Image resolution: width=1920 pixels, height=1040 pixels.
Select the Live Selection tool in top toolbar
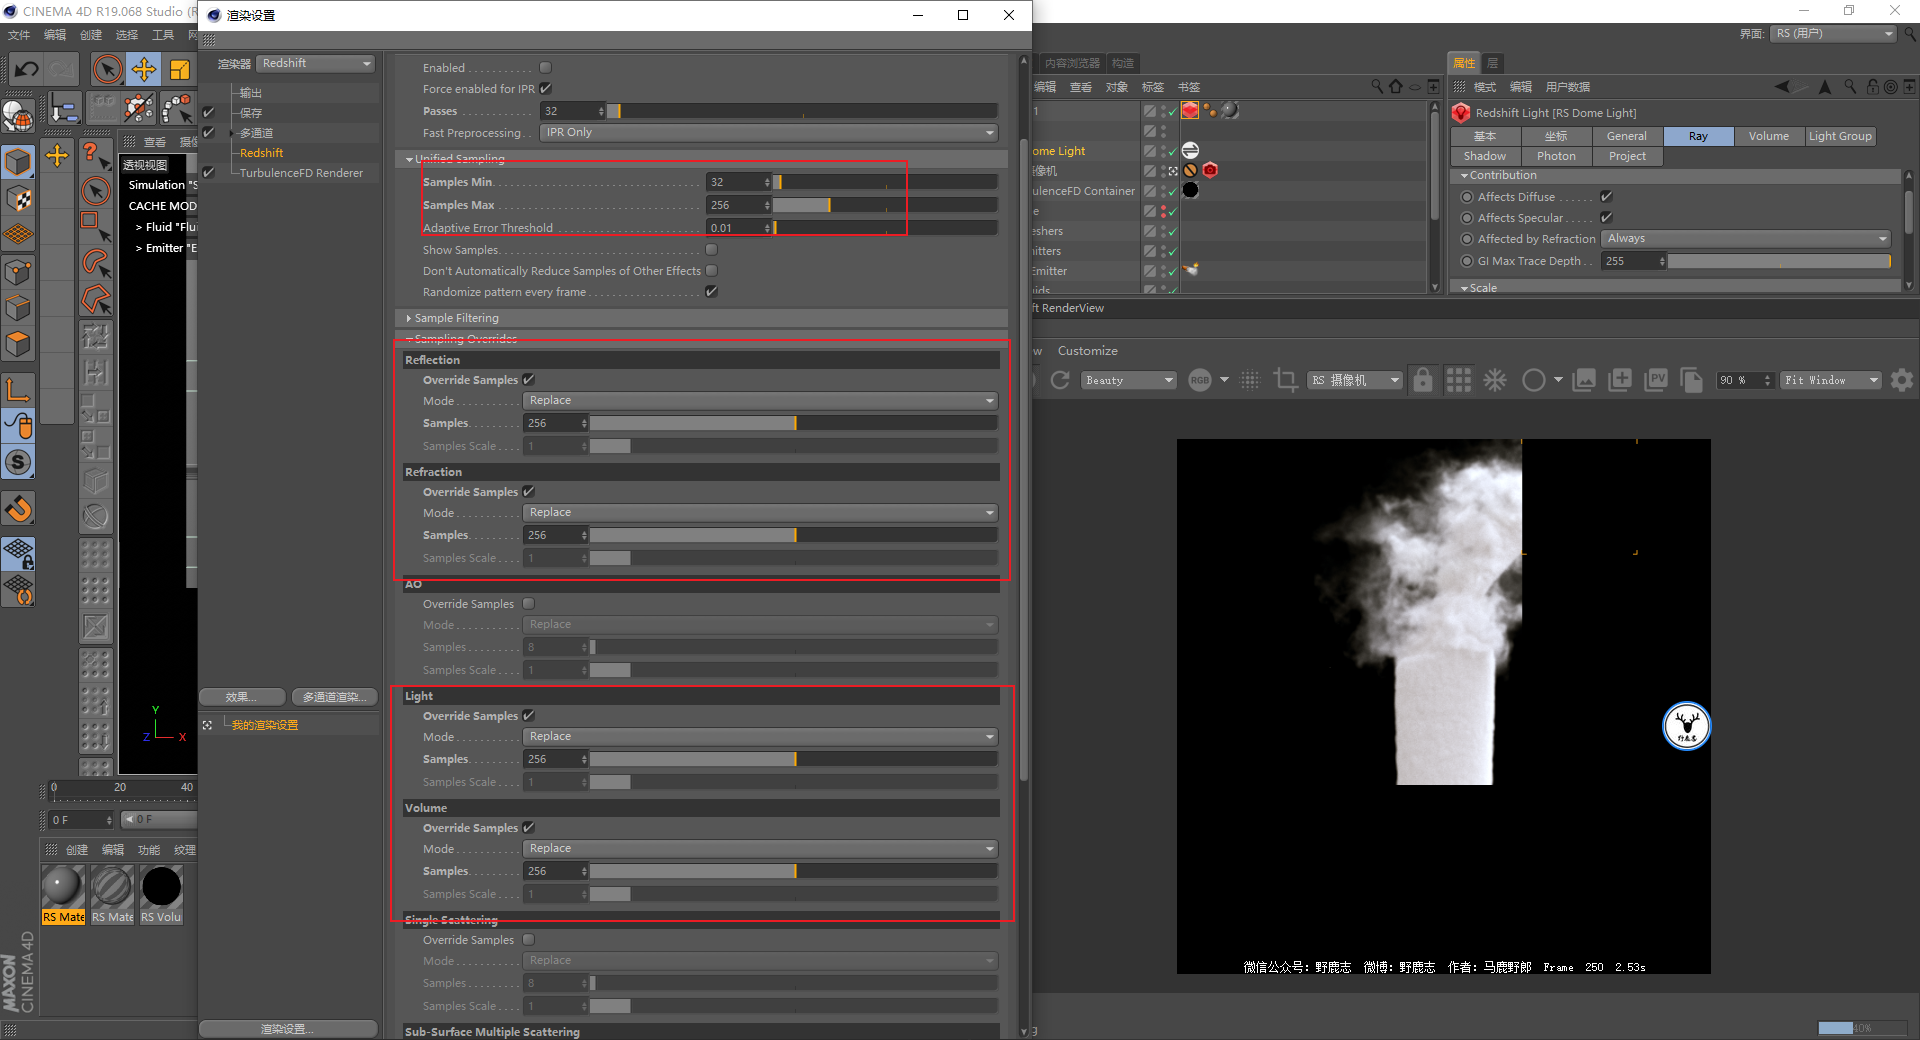click(x=107, y=69)
